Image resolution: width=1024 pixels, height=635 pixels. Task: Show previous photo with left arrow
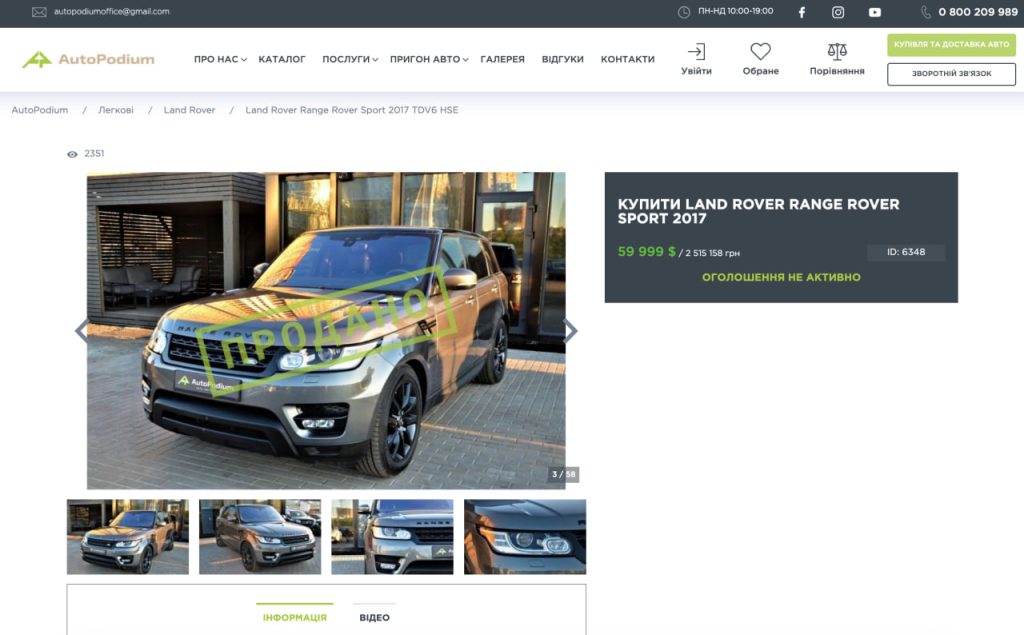point(82,331)
